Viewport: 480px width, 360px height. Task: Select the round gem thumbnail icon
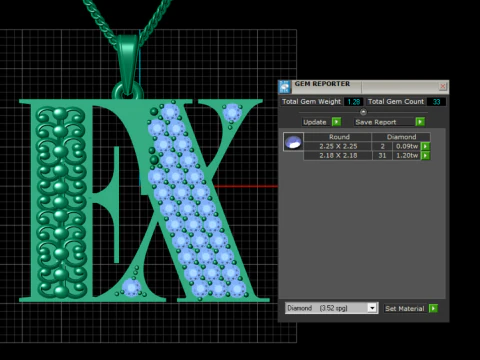point(293,142)
